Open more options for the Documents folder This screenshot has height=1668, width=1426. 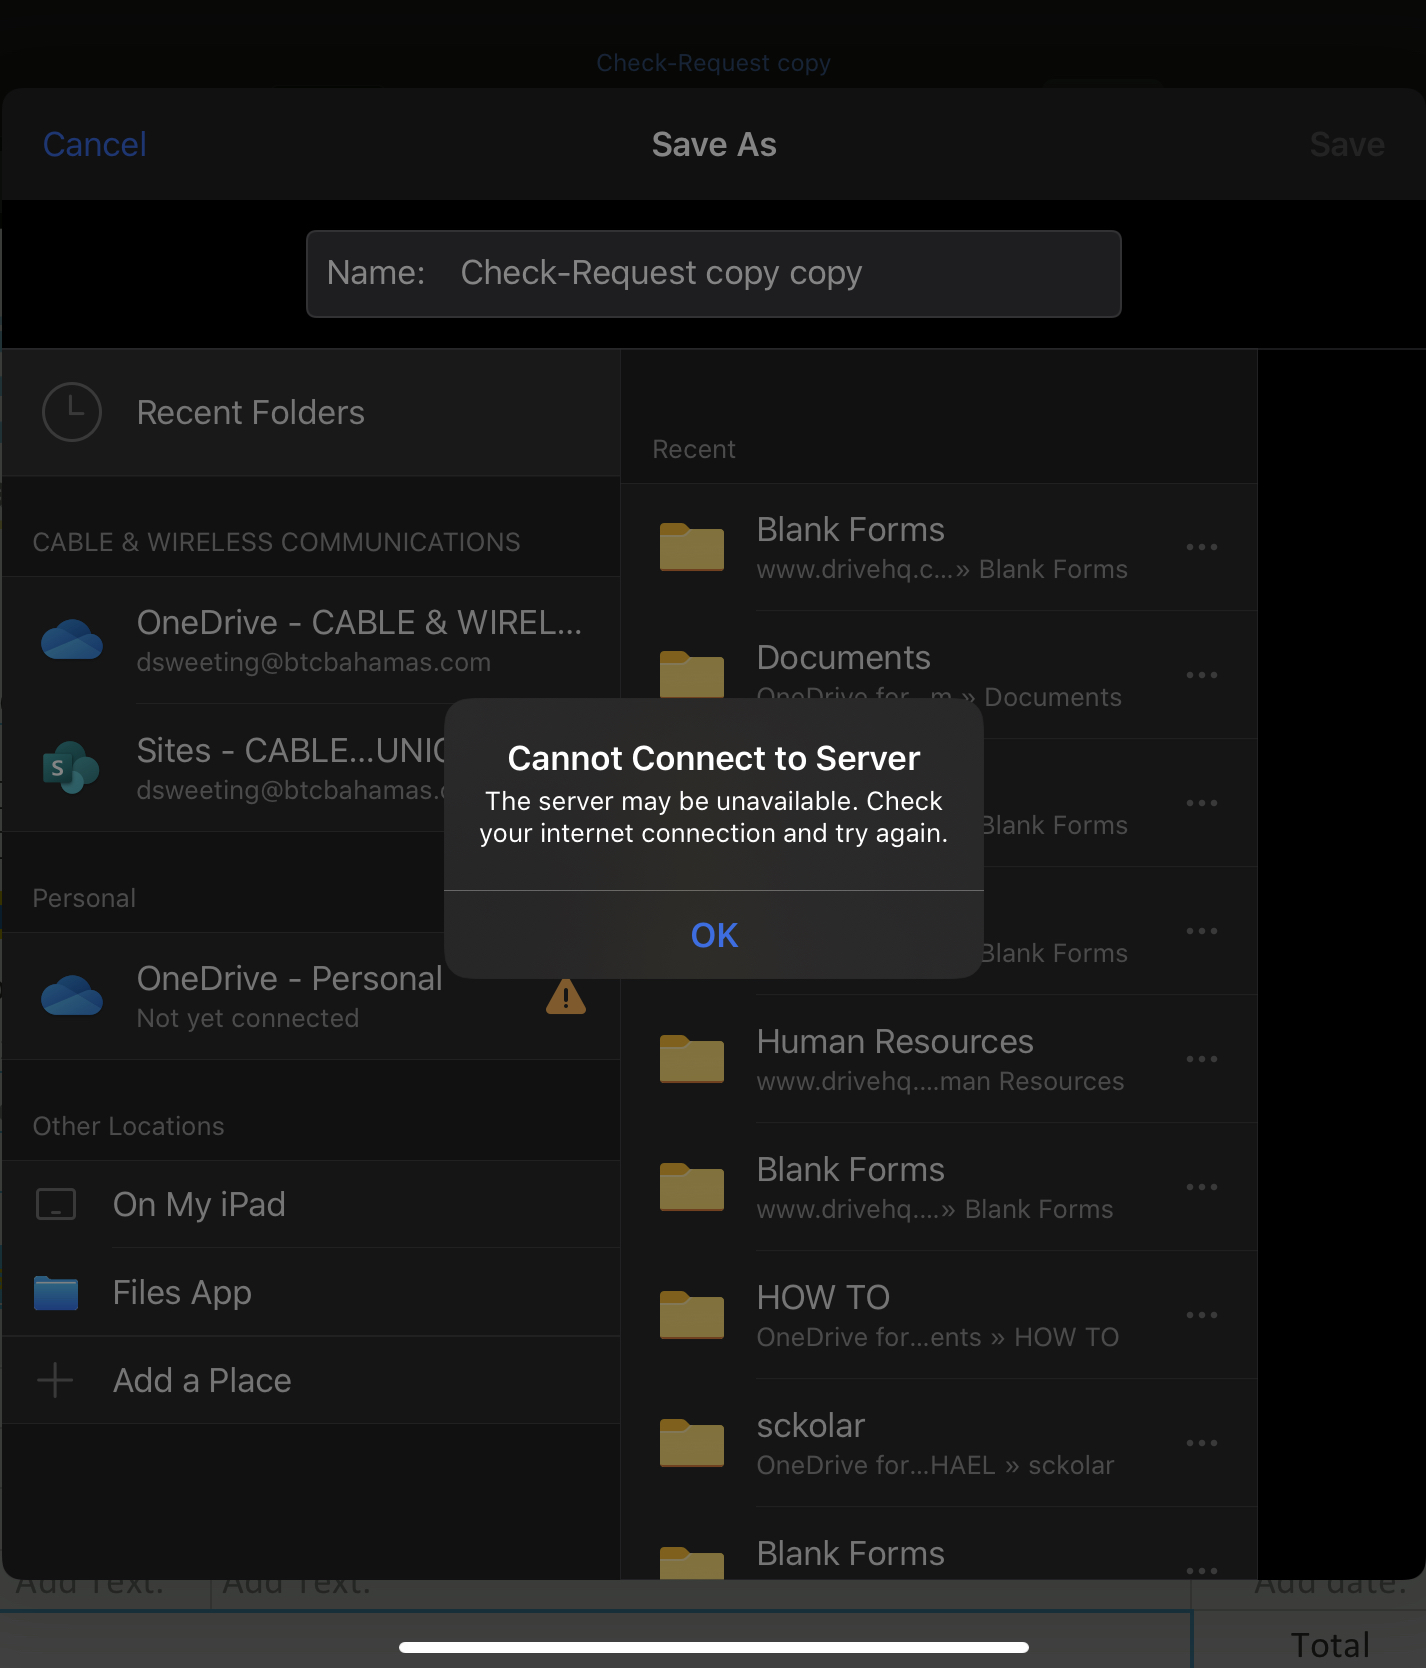[x=1201, y=675]
